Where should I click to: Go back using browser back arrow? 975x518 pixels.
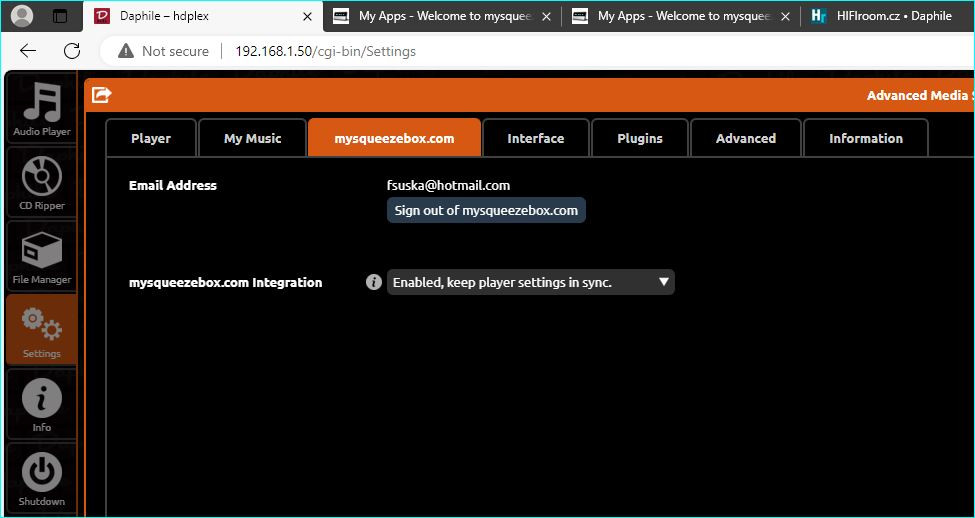28,51
